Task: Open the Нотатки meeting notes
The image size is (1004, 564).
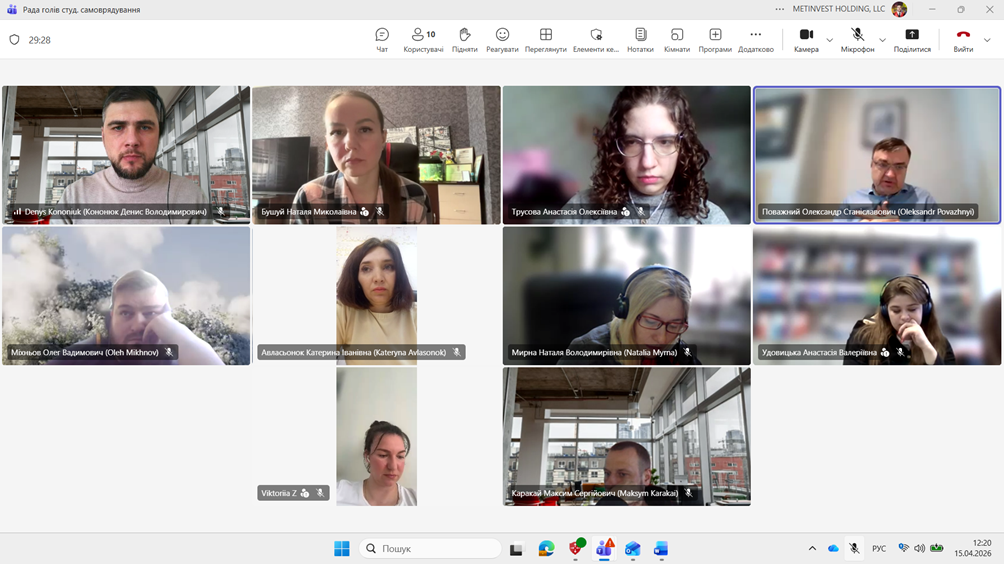Action: (x=640, y=39)
